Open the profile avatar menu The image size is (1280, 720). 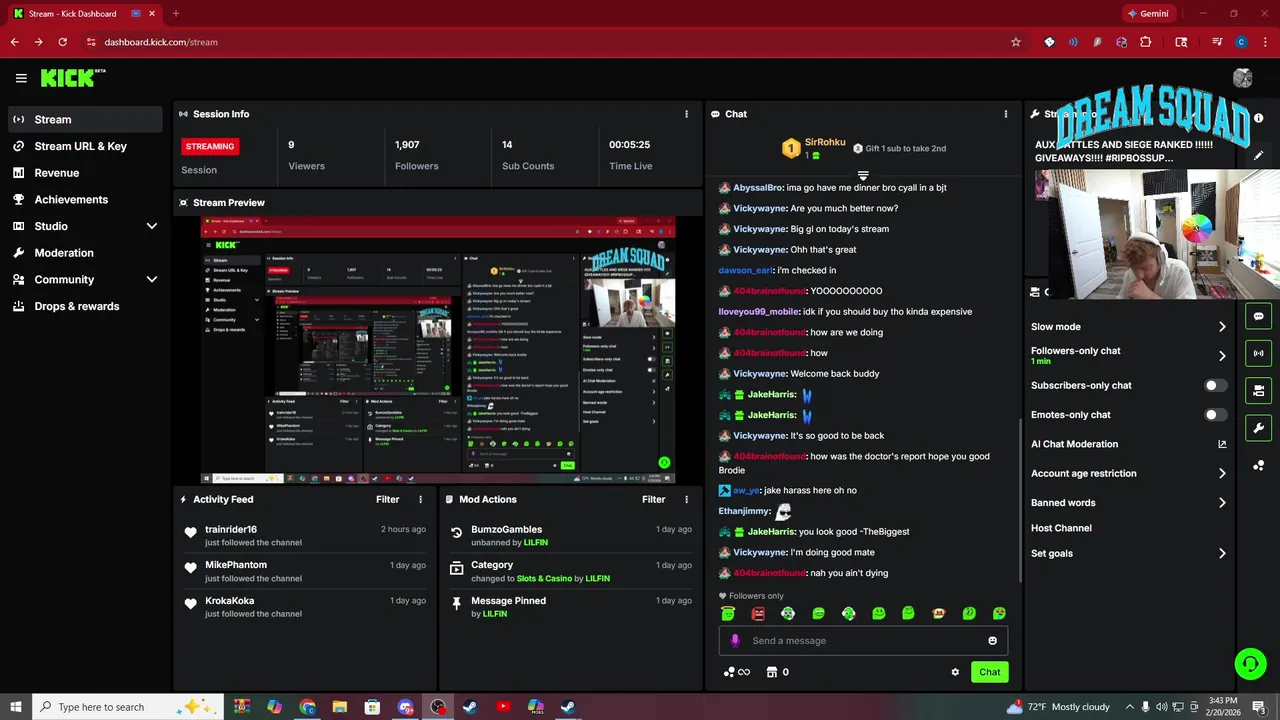coord(1243,78)
